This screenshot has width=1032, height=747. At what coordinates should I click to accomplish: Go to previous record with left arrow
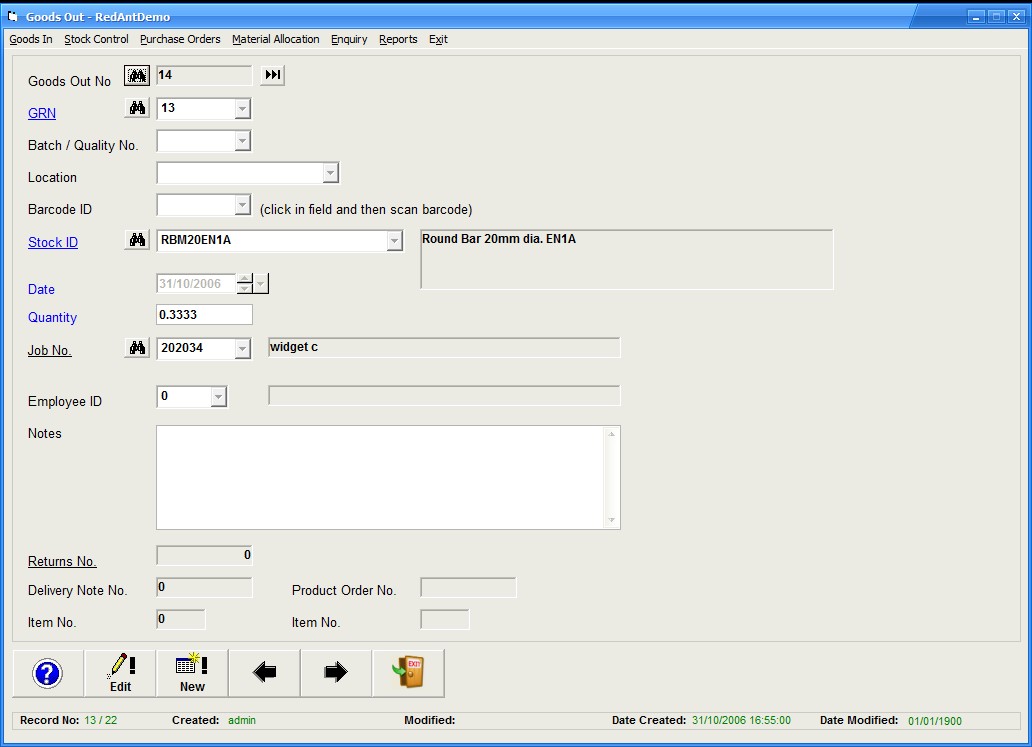click(x=264, y=673)
